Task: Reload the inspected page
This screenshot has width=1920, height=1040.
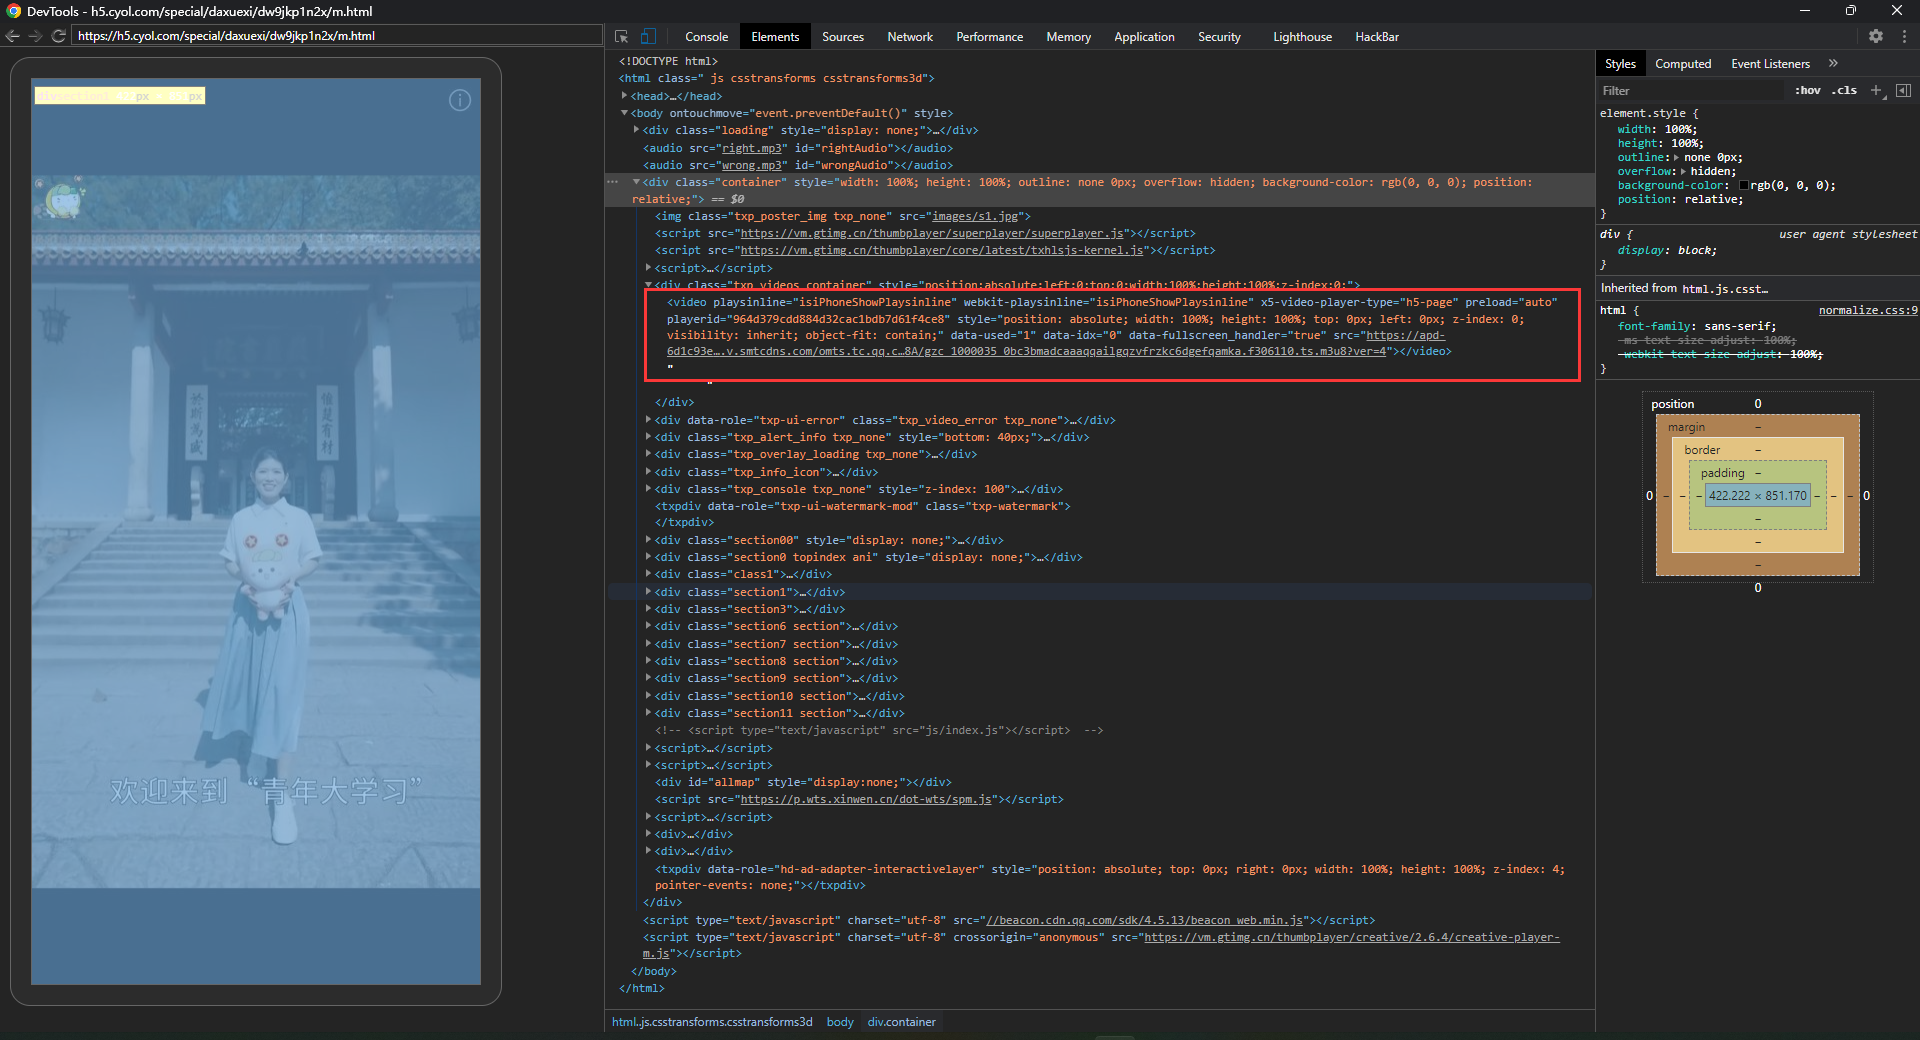Action: click(x=58, y=36)
